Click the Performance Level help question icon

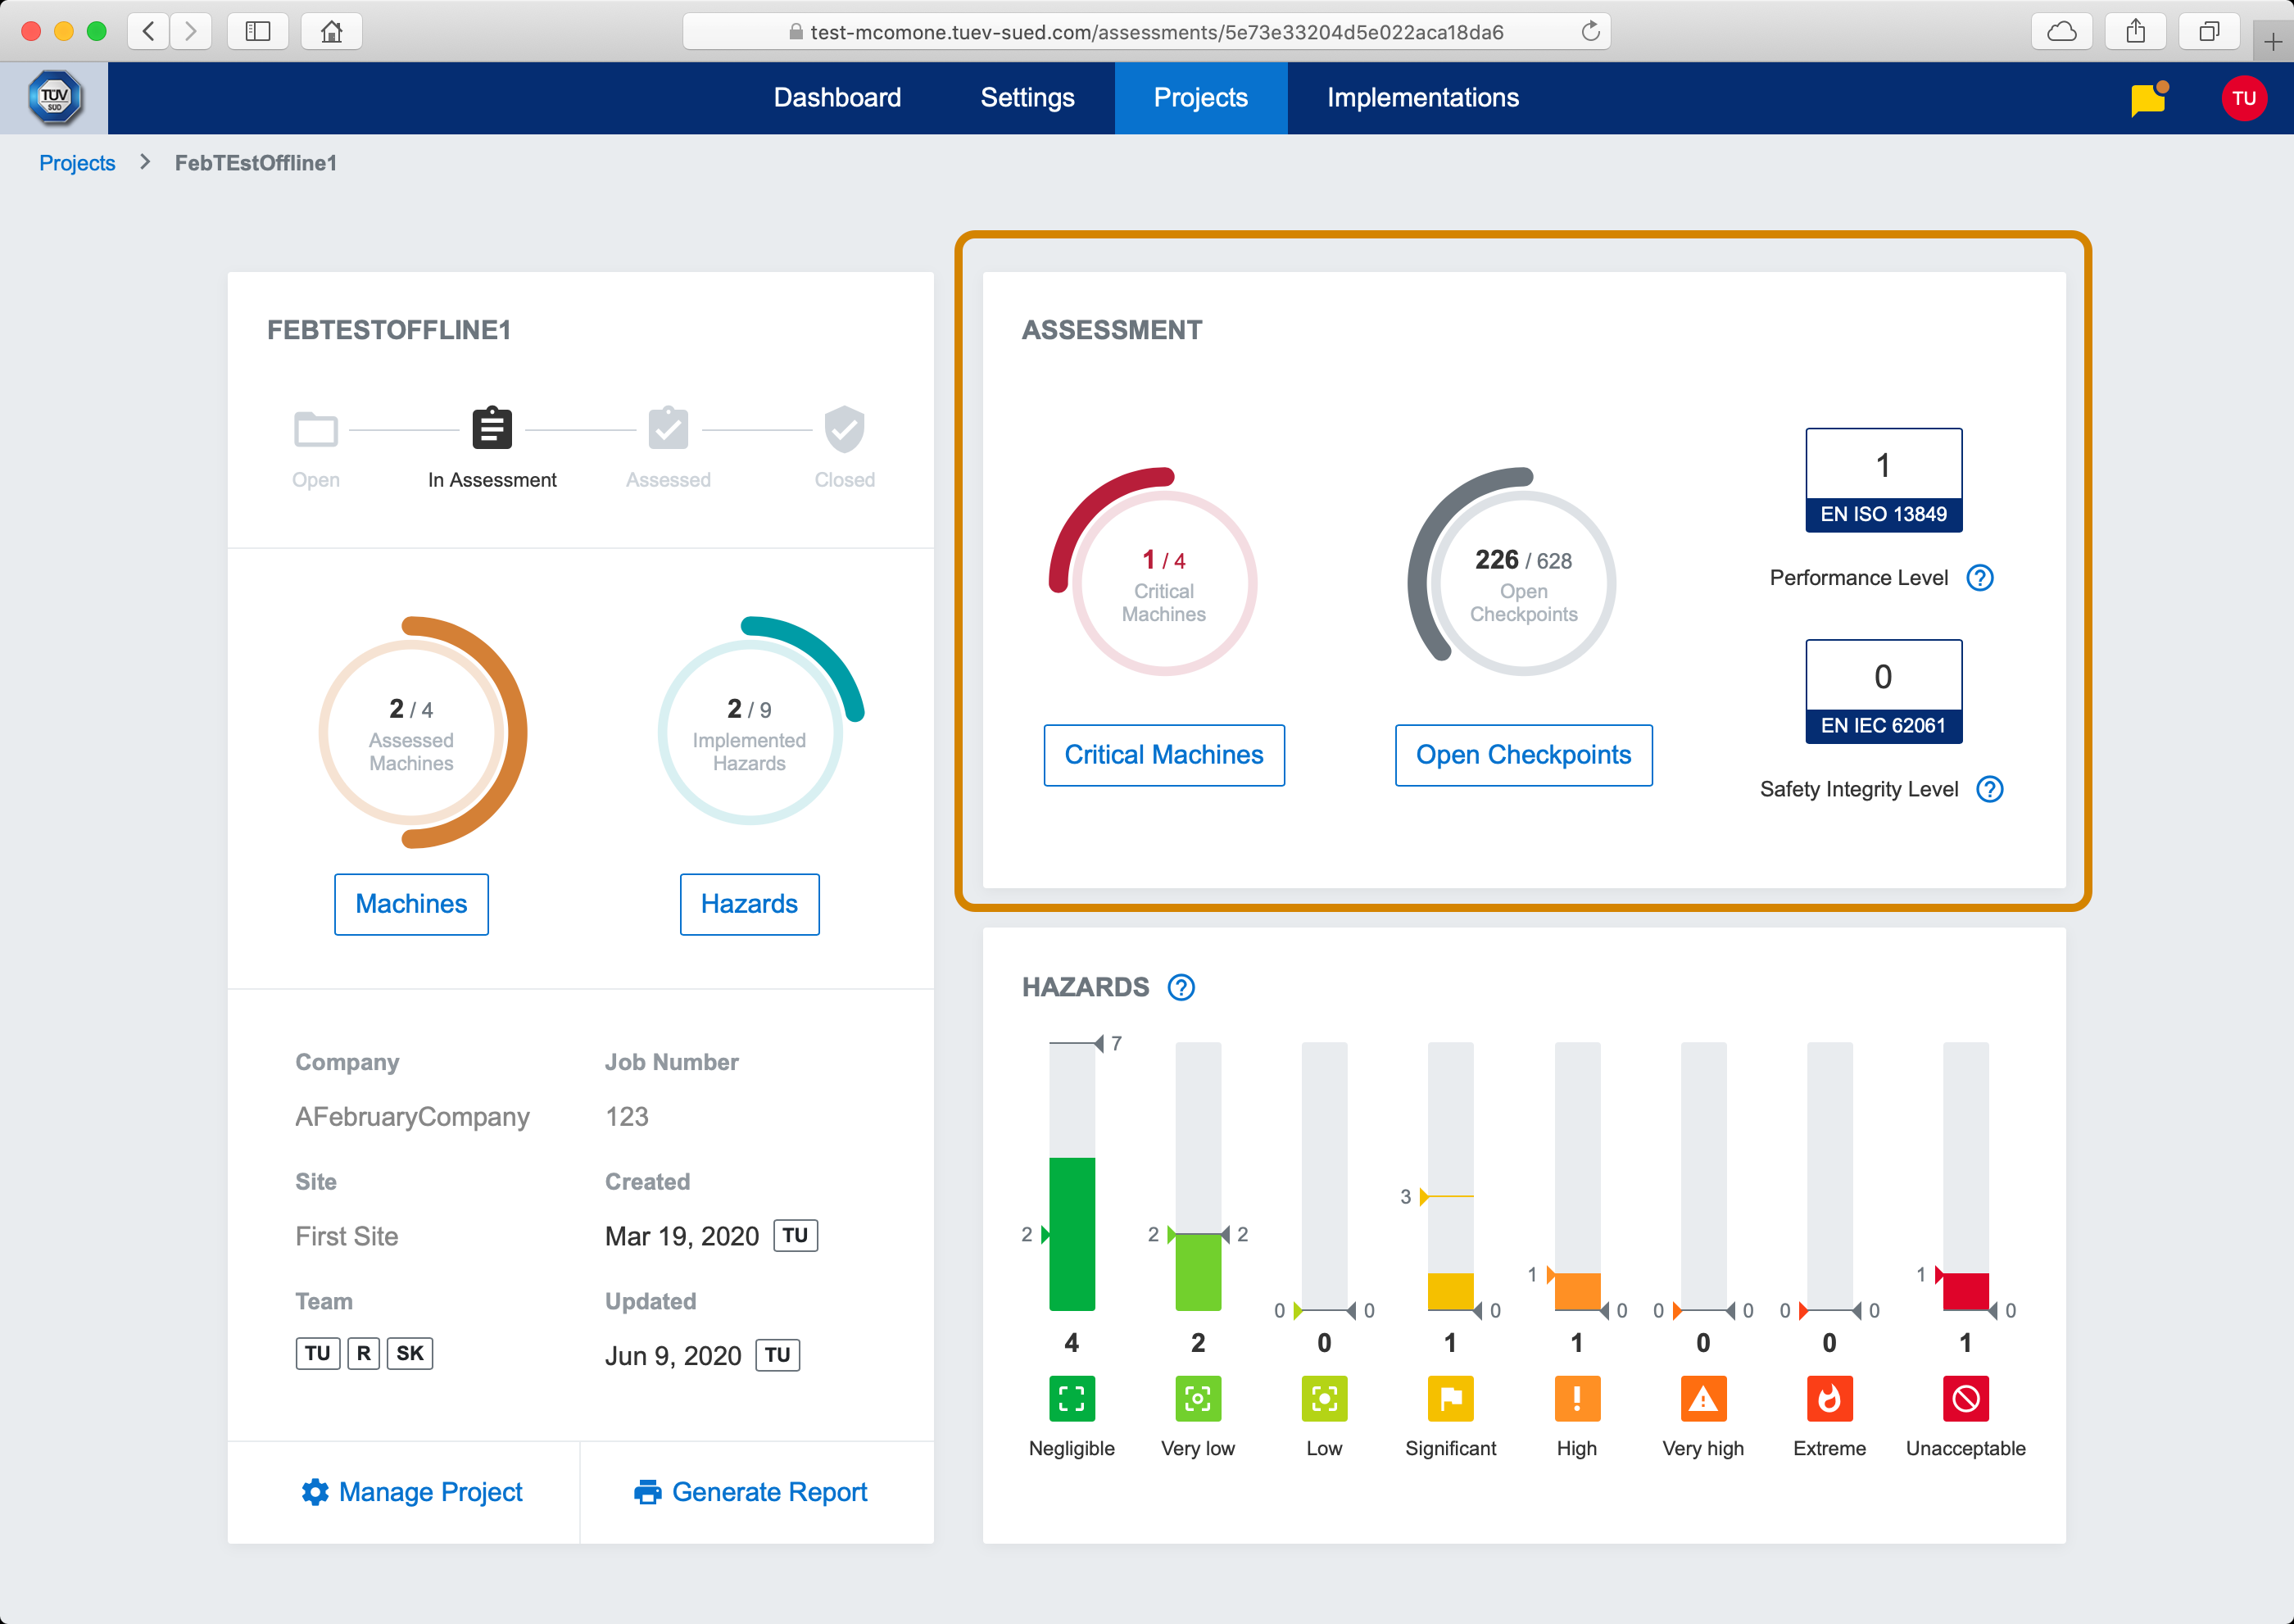point(1979,578)
